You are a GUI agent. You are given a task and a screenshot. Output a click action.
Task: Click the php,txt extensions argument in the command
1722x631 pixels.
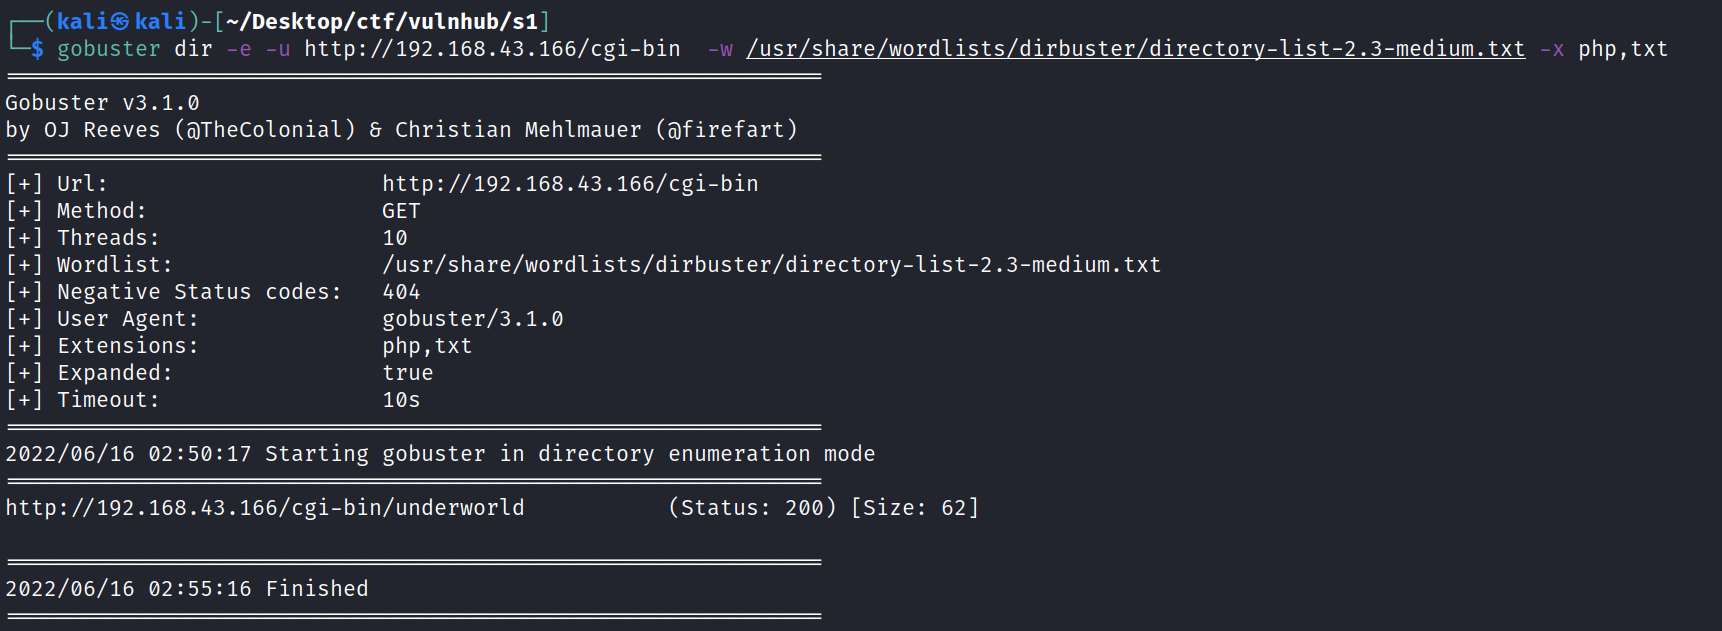point(1622,49)
